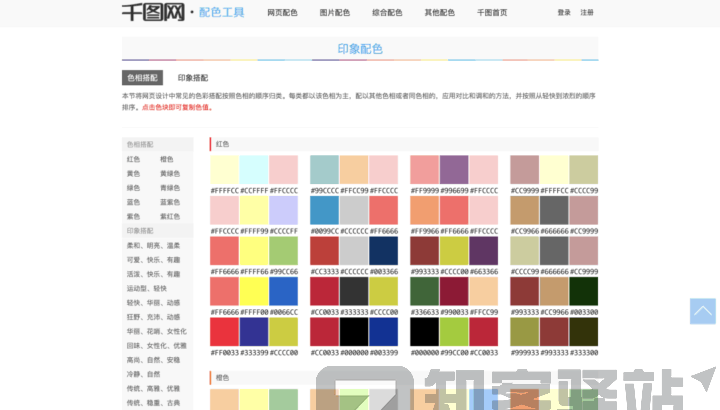Click the 注册 register link
This screenshot has width=720, height=410.
tap(587, 13)
